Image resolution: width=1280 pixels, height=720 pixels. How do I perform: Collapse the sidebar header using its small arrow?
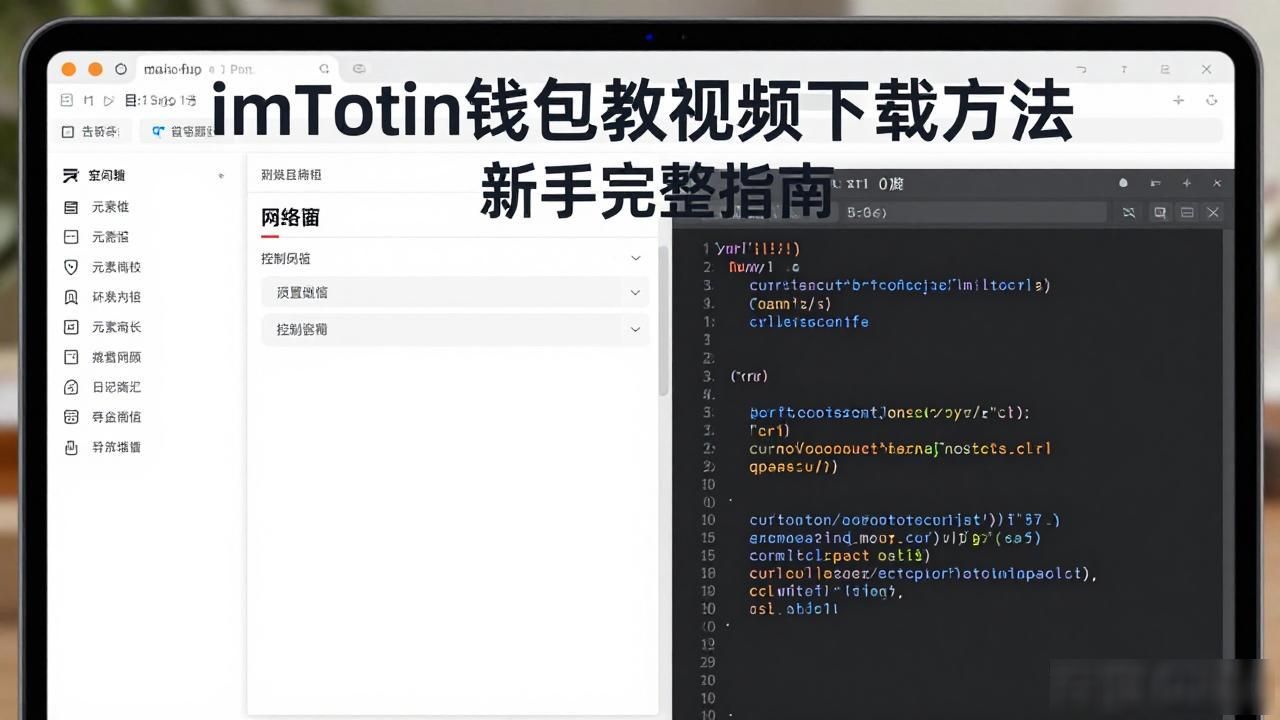point(221,176)
